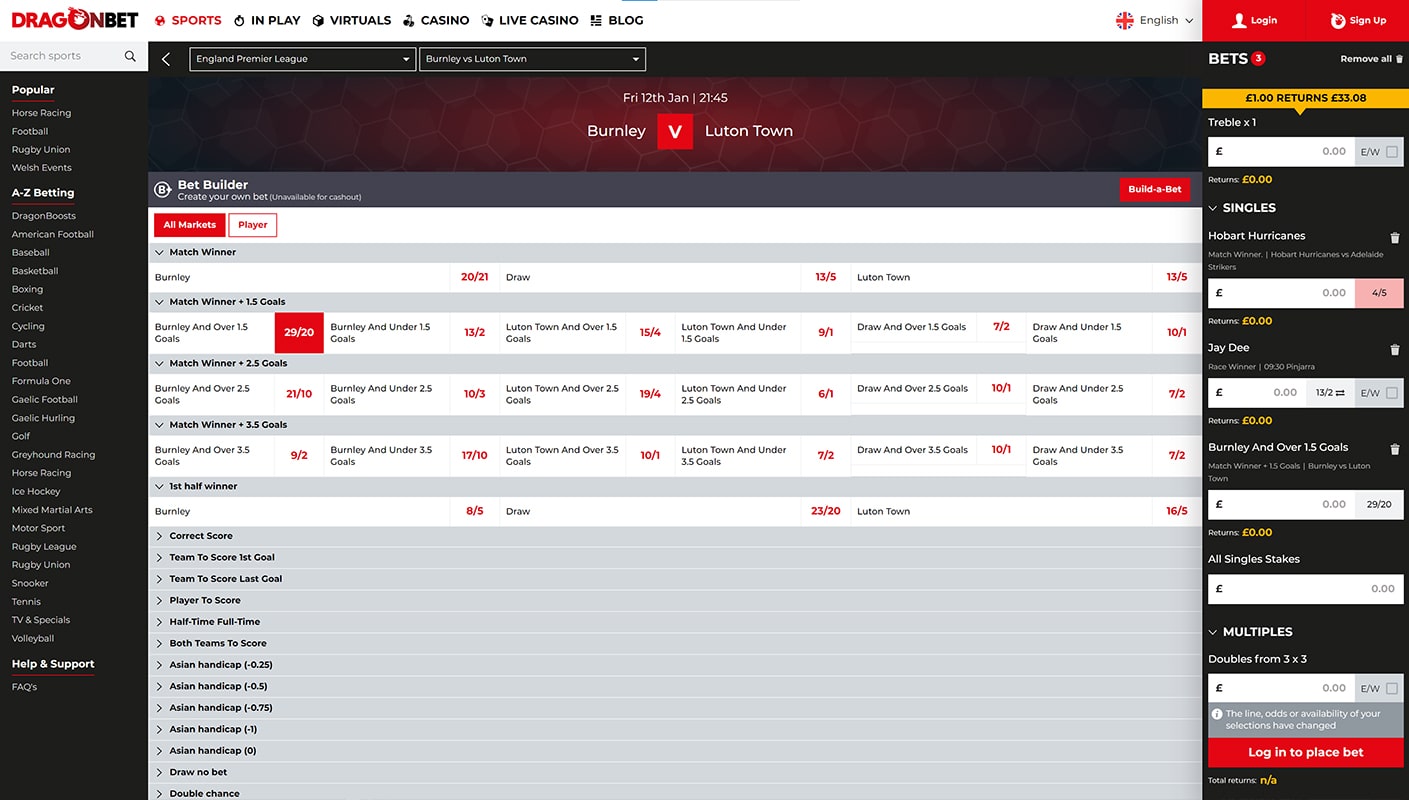Click Remove all bets
The height and width of the screenshot is (800, 1409).
[1371, 59]
